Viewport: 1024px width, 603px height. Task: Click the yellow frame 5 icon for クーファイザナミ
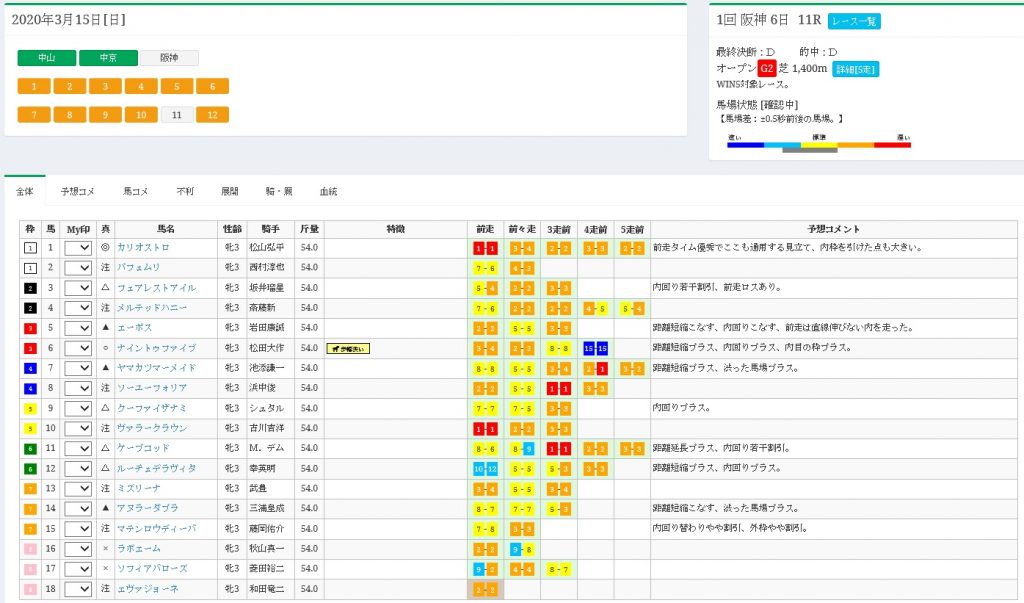point(30,409)
